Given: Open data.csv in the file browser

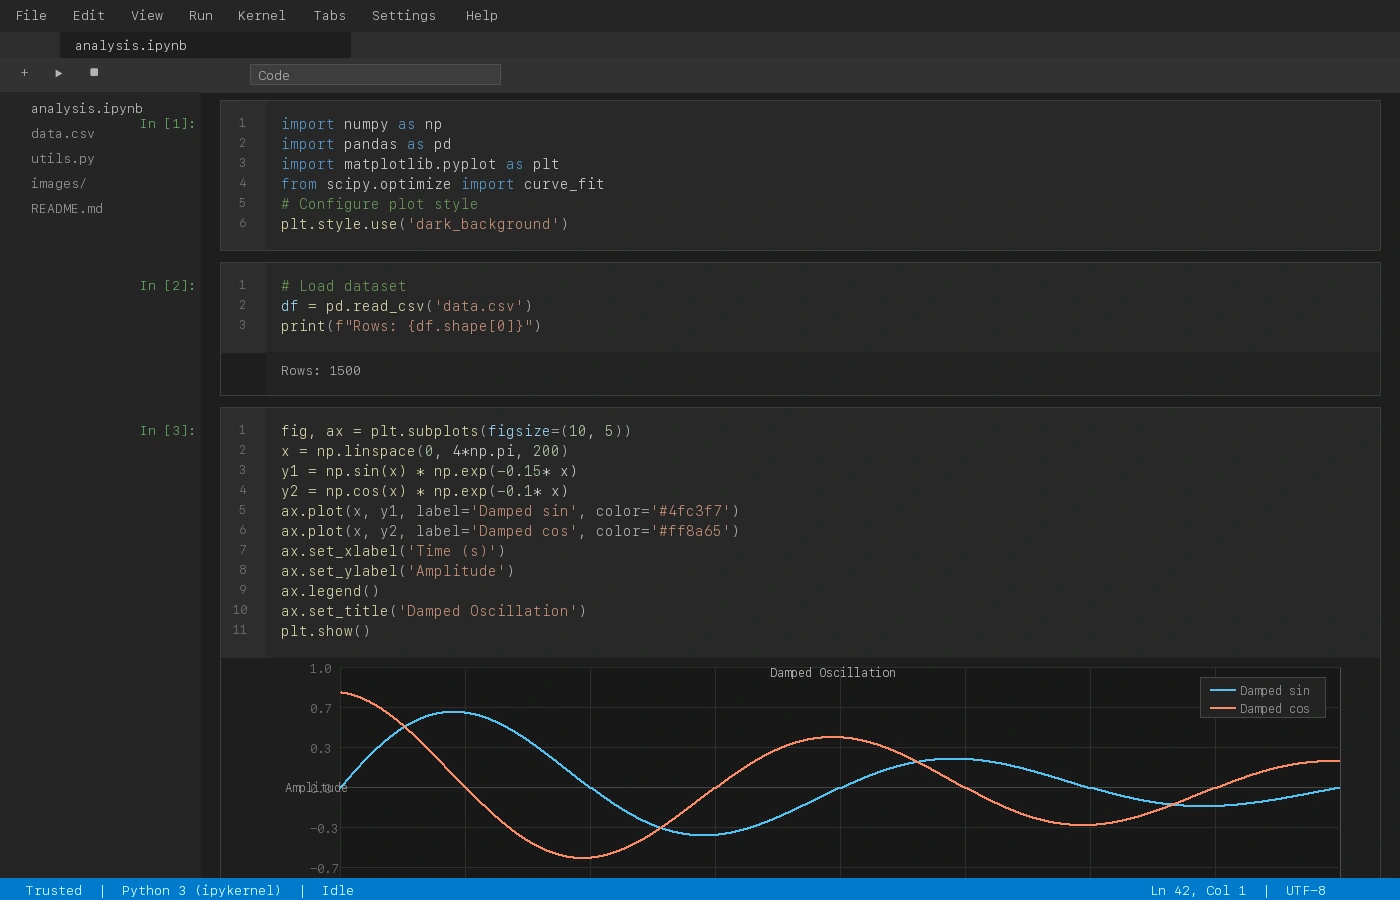Looking at the screenshot, I should point(62,133).
